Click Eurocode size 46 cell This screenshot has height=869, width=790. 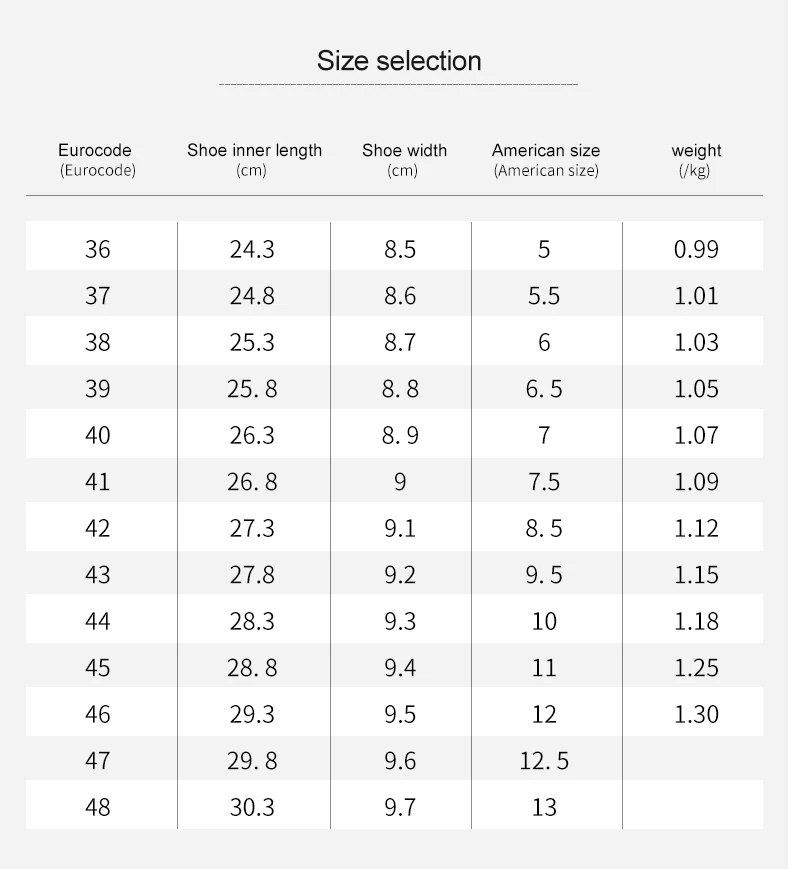[x=98, y=714]
